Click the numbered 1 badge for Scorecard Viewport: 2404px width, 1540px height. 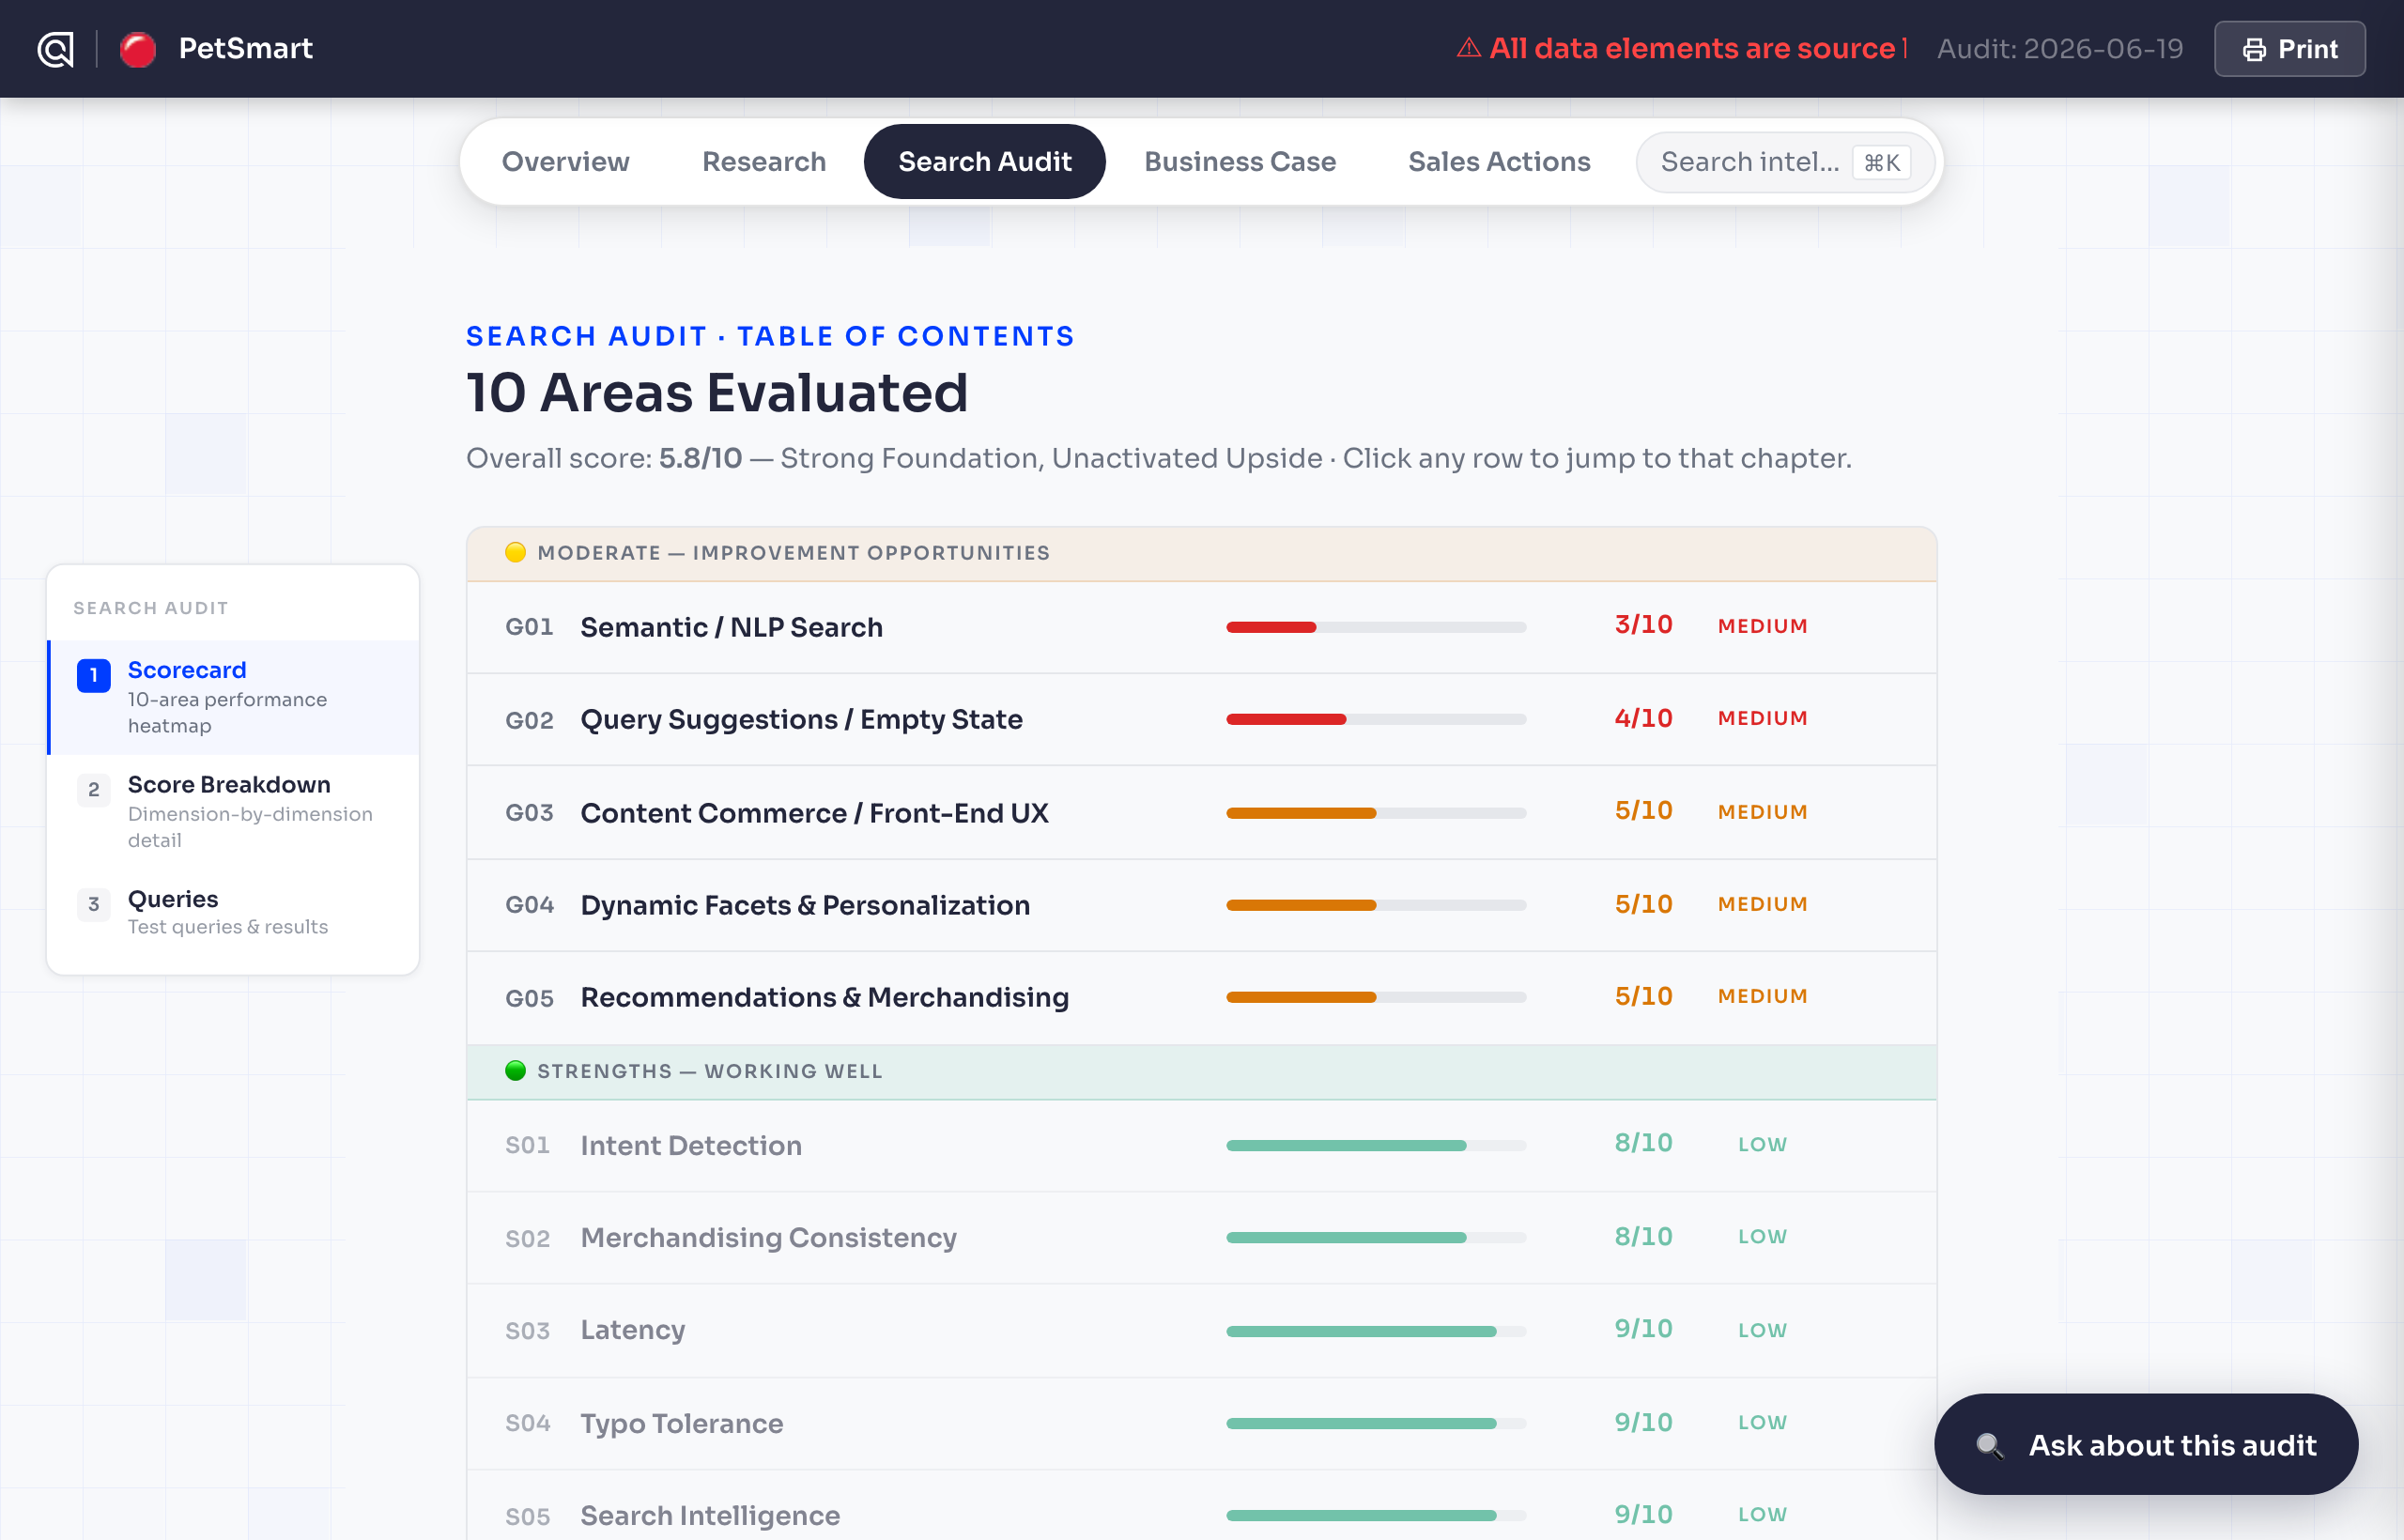tap(94, 675)
